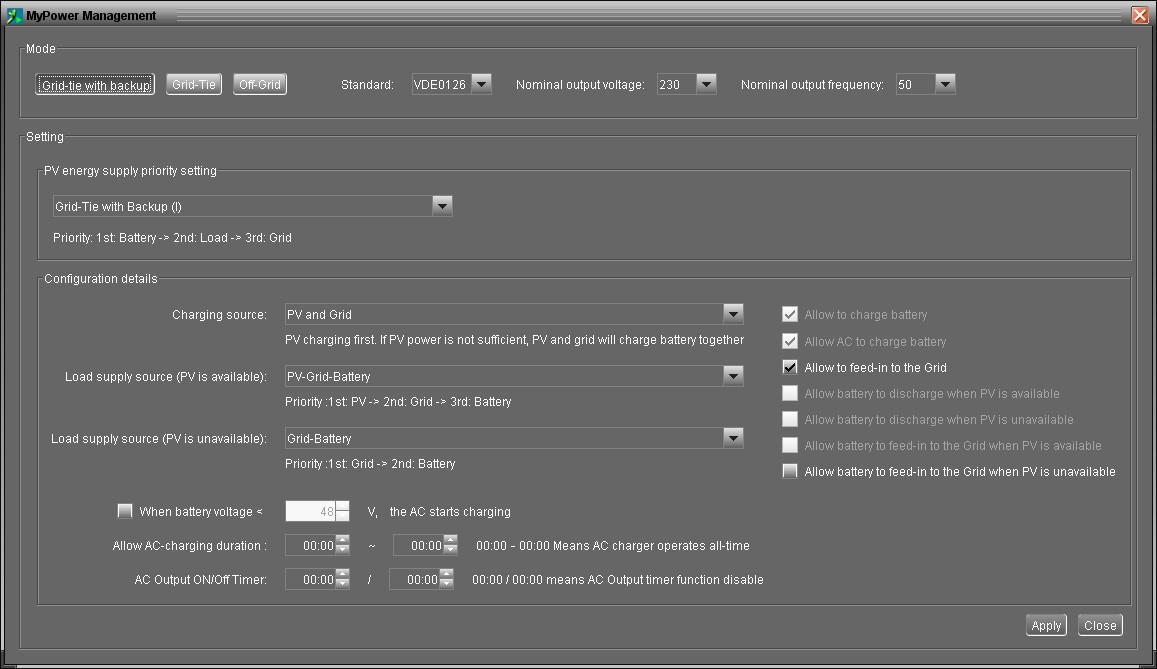Decrease the AC-charging duration end time
The image size is (1157, 669).
pos(450,550)
